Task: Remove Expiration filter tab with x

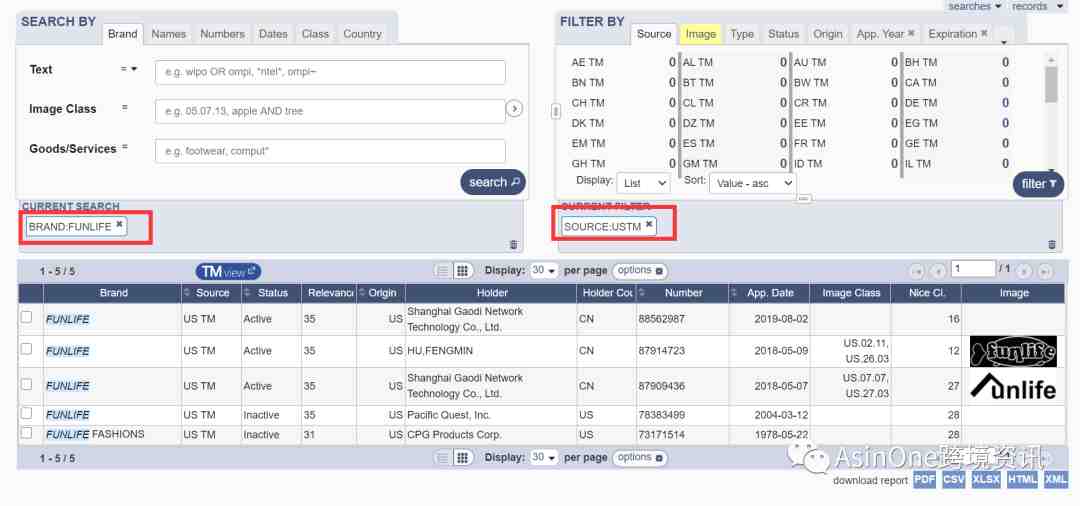Action: [984, 33]
